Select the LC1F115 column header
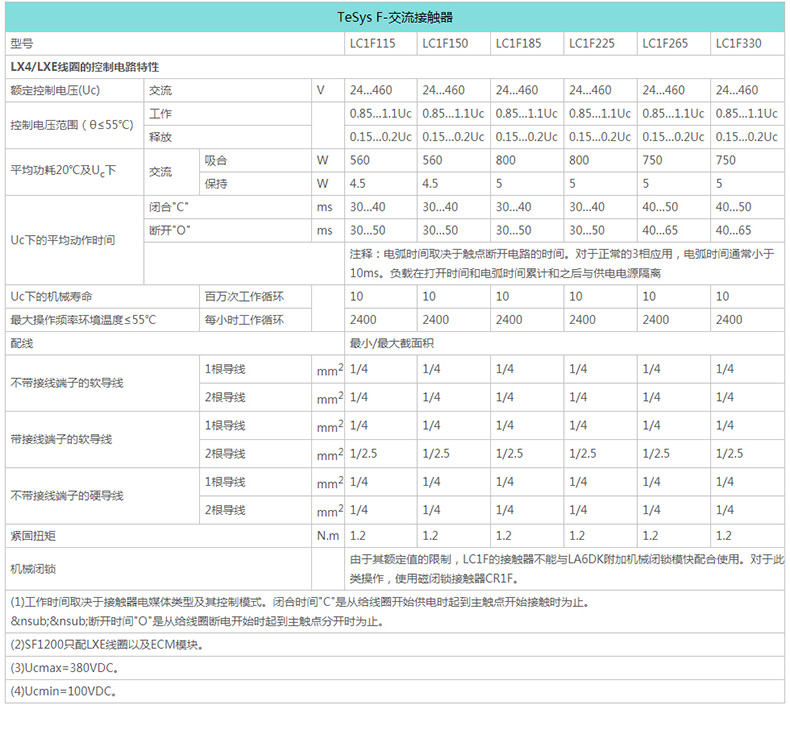Image resolution: width=790 pixels, height=730 pixels. point(371,43)
